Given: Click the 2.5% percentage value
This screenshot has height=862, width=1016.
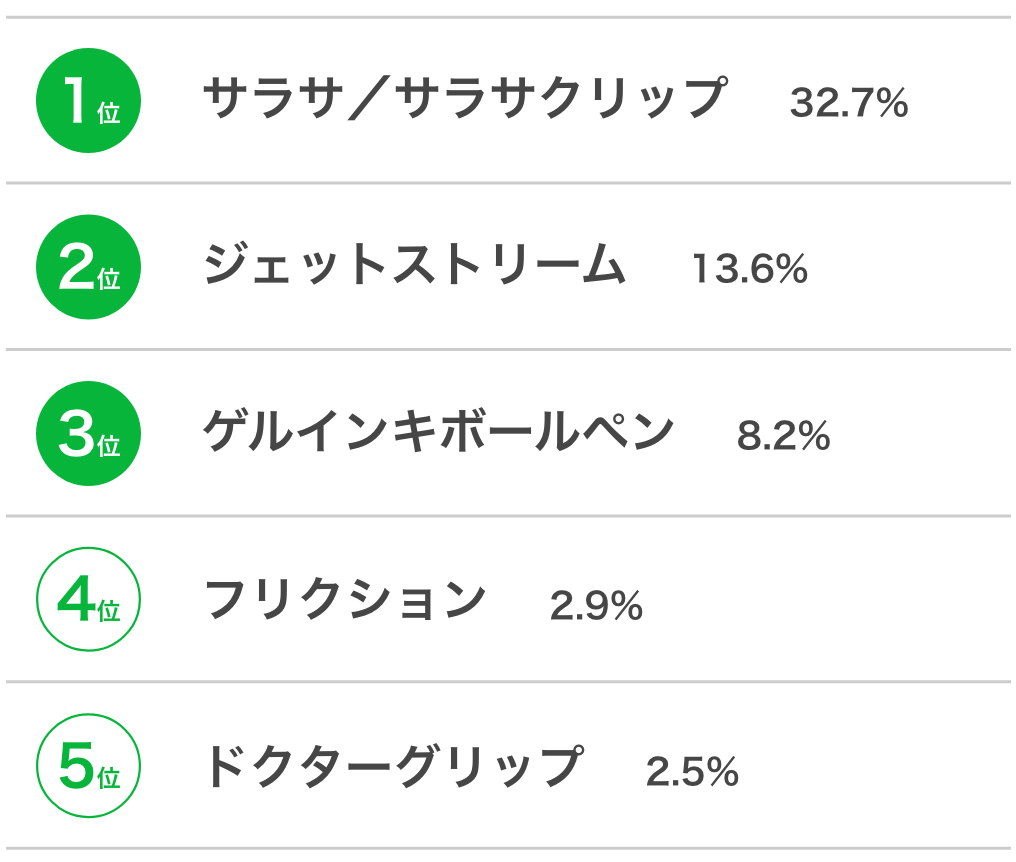Looking at the screenshot, I should coord(692,771).
